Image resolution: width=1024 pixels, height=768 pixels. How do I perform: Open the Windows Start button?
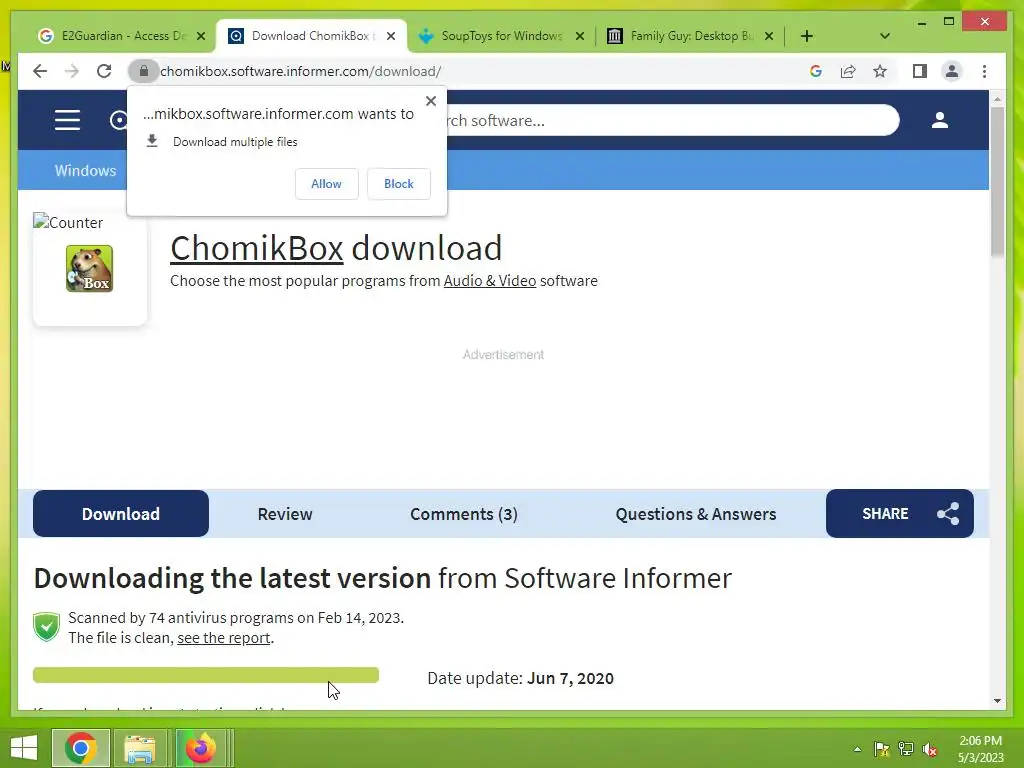point(24,748)
